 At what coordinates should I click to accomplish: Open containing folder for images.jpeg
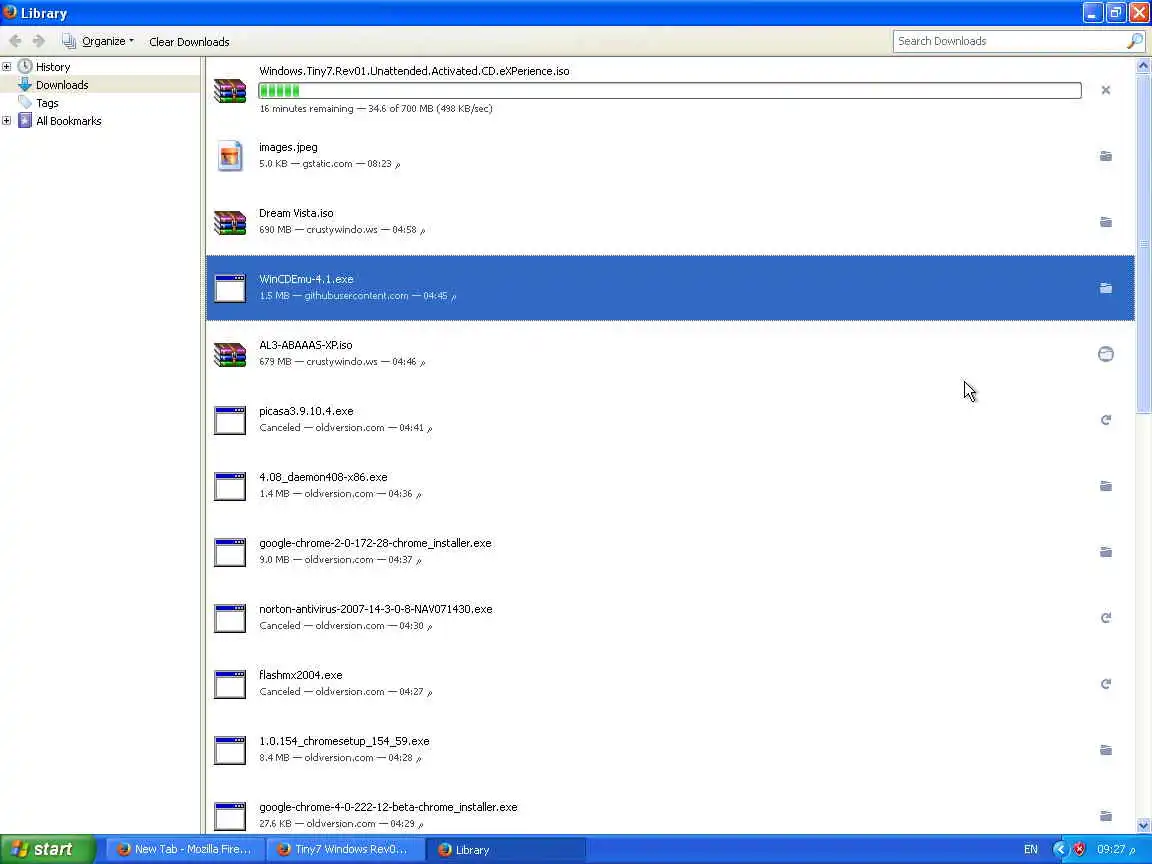(x=1105, y=156)
